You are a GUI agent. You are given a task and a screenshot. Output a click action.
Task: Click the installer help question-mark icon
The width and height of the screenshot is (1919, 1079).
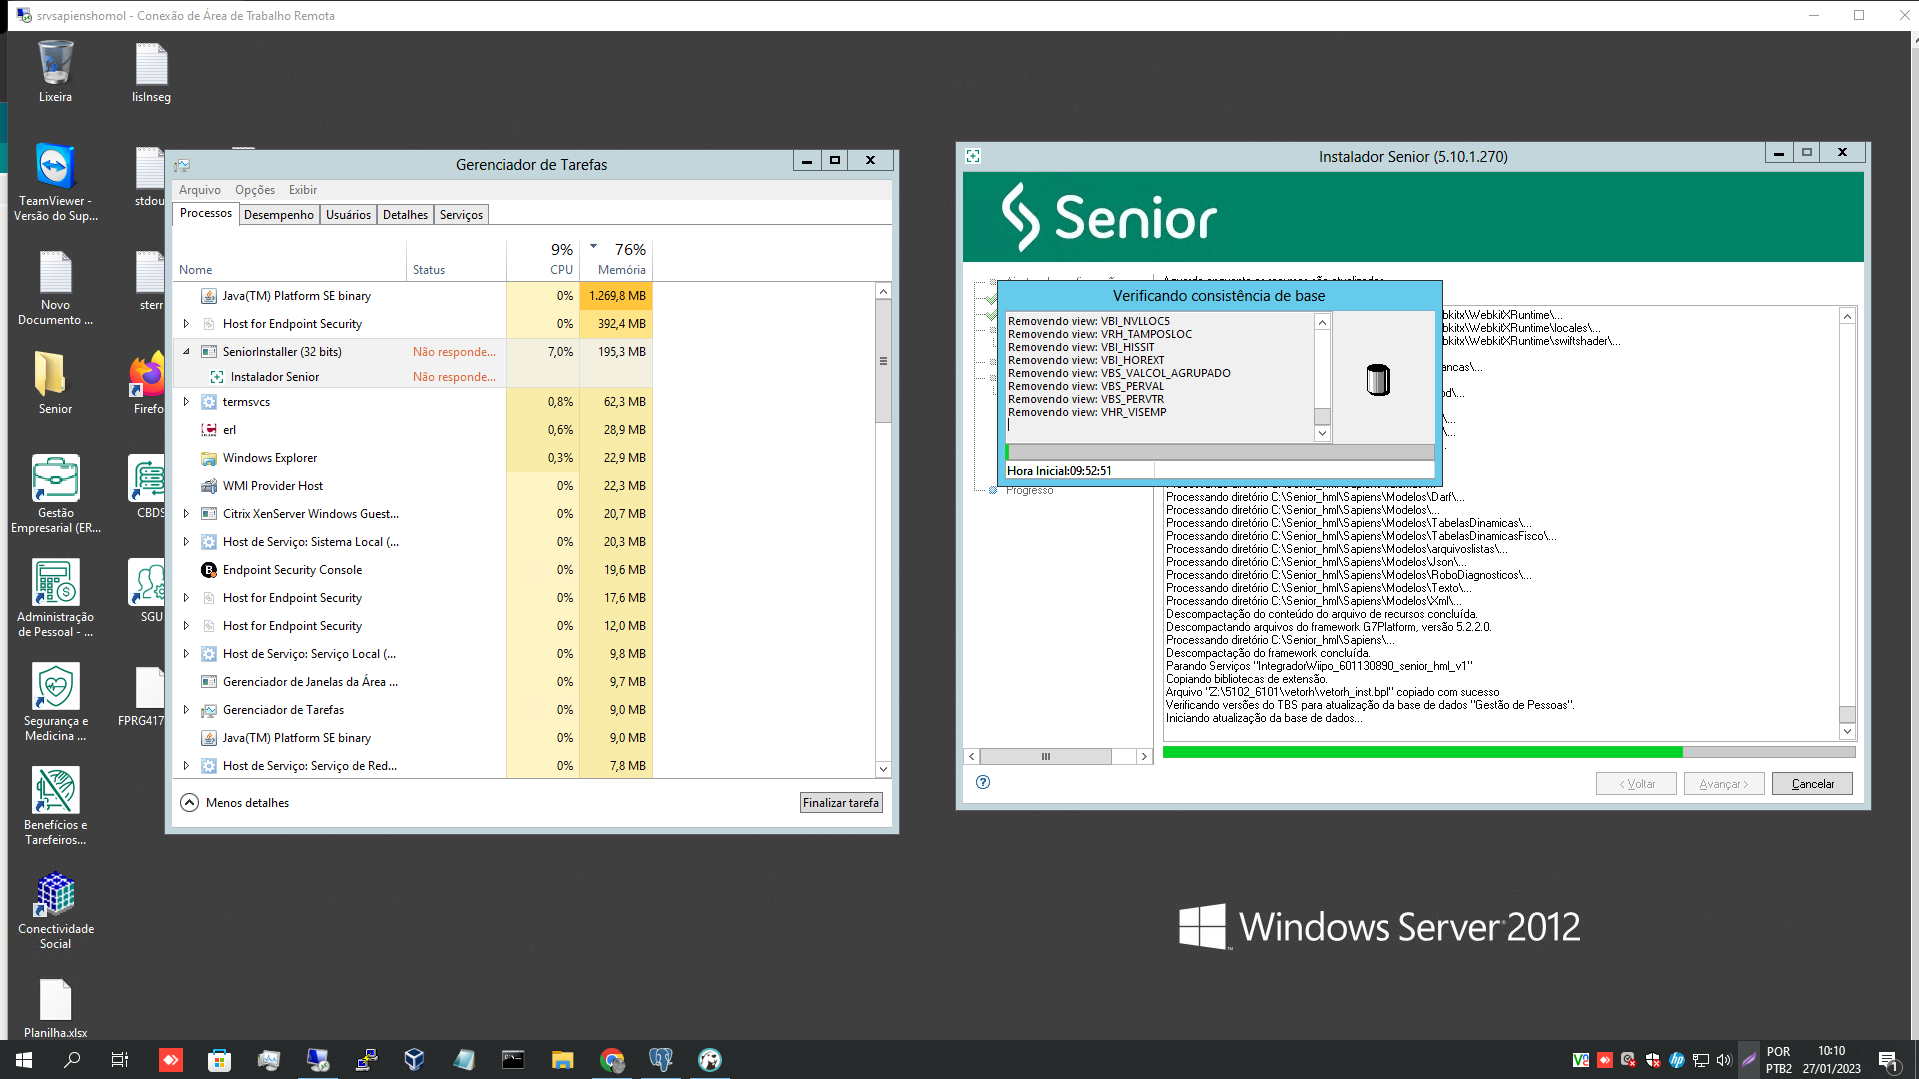(x=983, y=782)
